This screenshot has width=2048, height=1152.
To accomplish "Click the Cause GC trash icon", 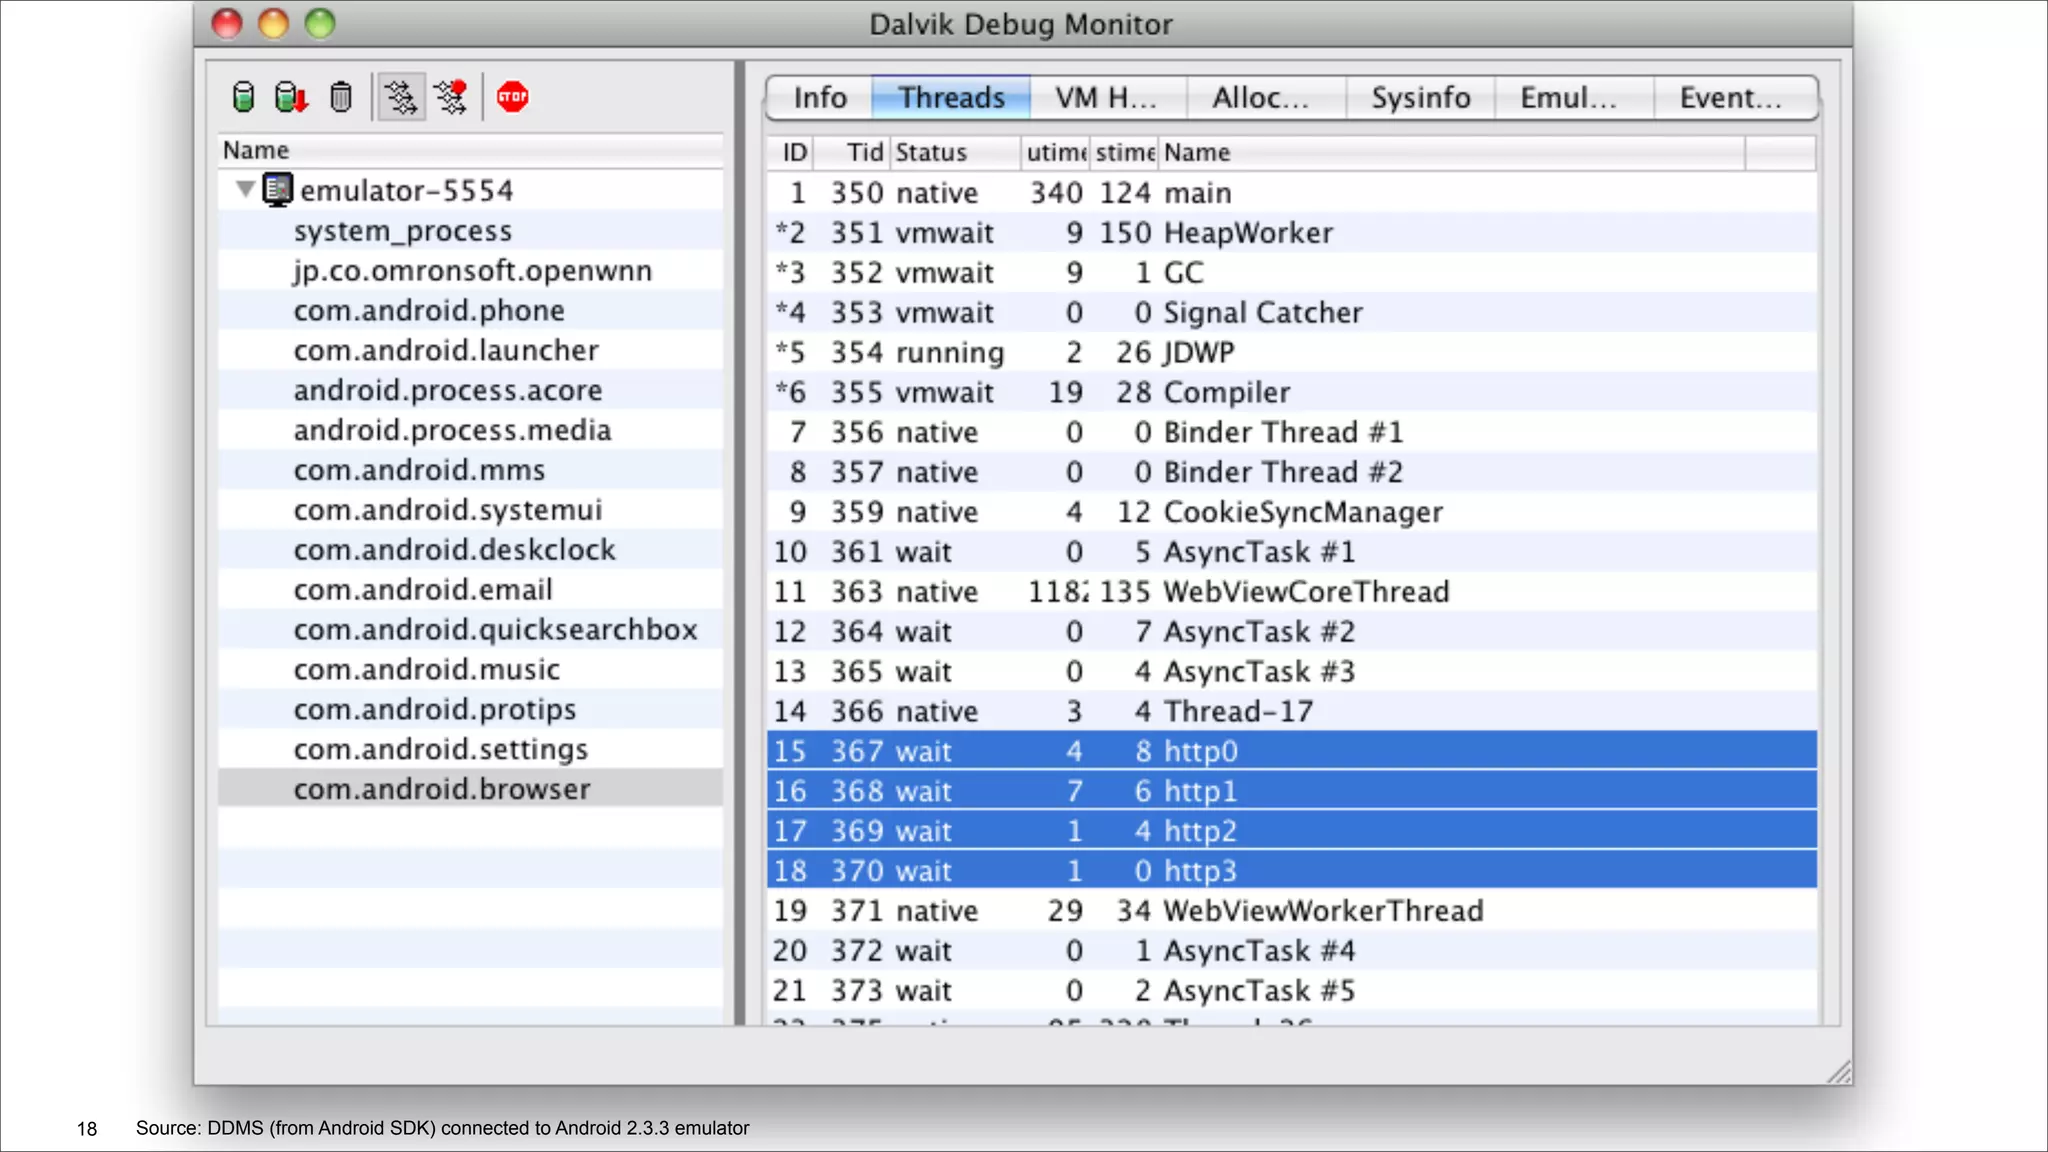I will click(341, 97).
